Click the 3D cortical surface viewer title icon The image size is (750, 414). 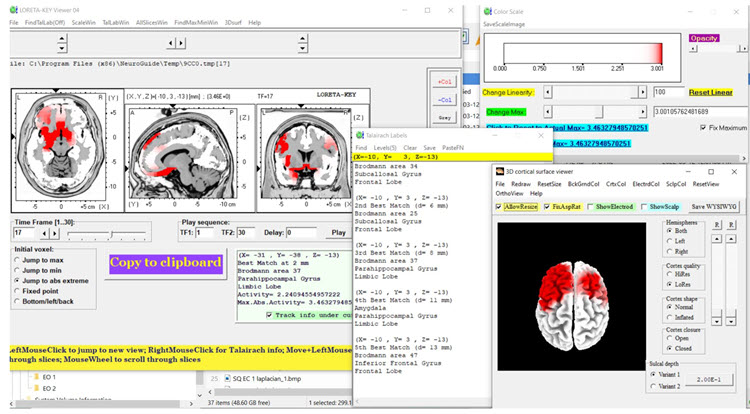pos(500,172)
